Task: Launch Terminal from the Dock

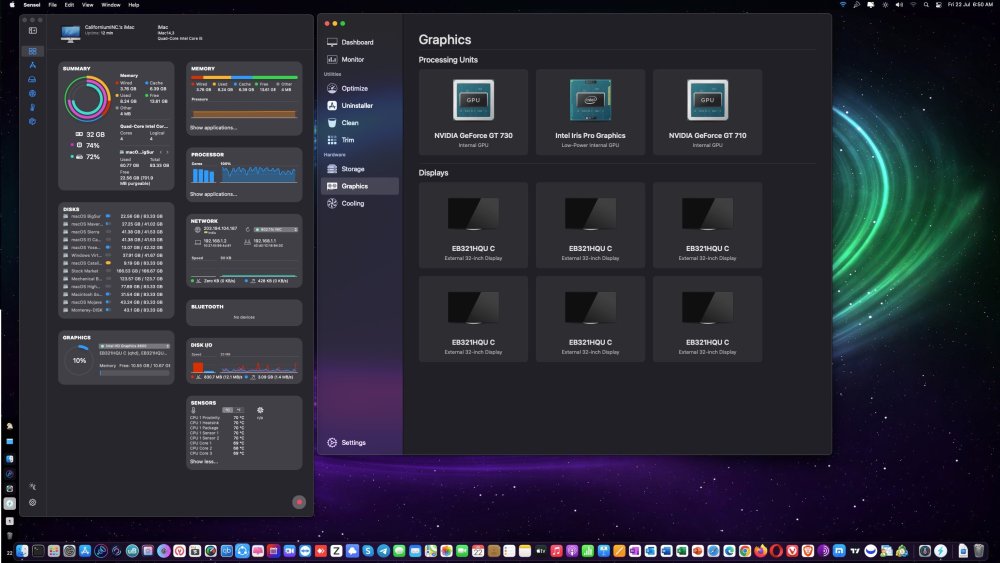Action: pos(38,551)
